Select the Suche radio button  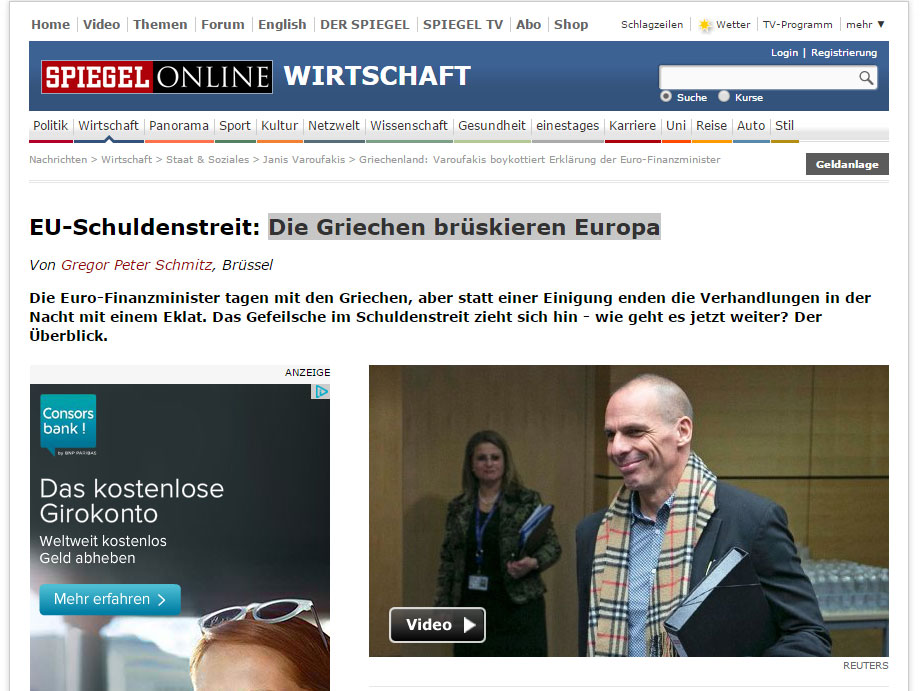pos(665,96)
